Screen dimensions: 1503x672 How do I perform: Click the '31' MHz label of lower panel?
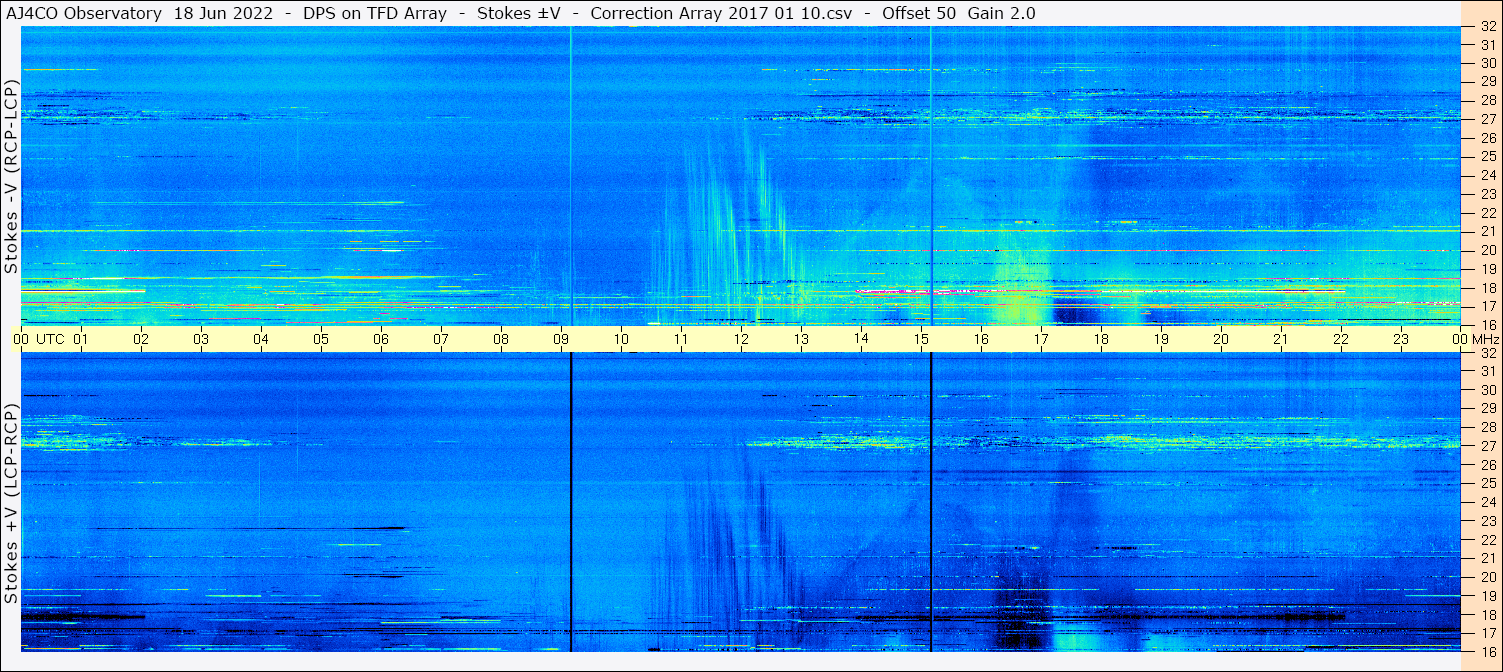click(1487, 371)
